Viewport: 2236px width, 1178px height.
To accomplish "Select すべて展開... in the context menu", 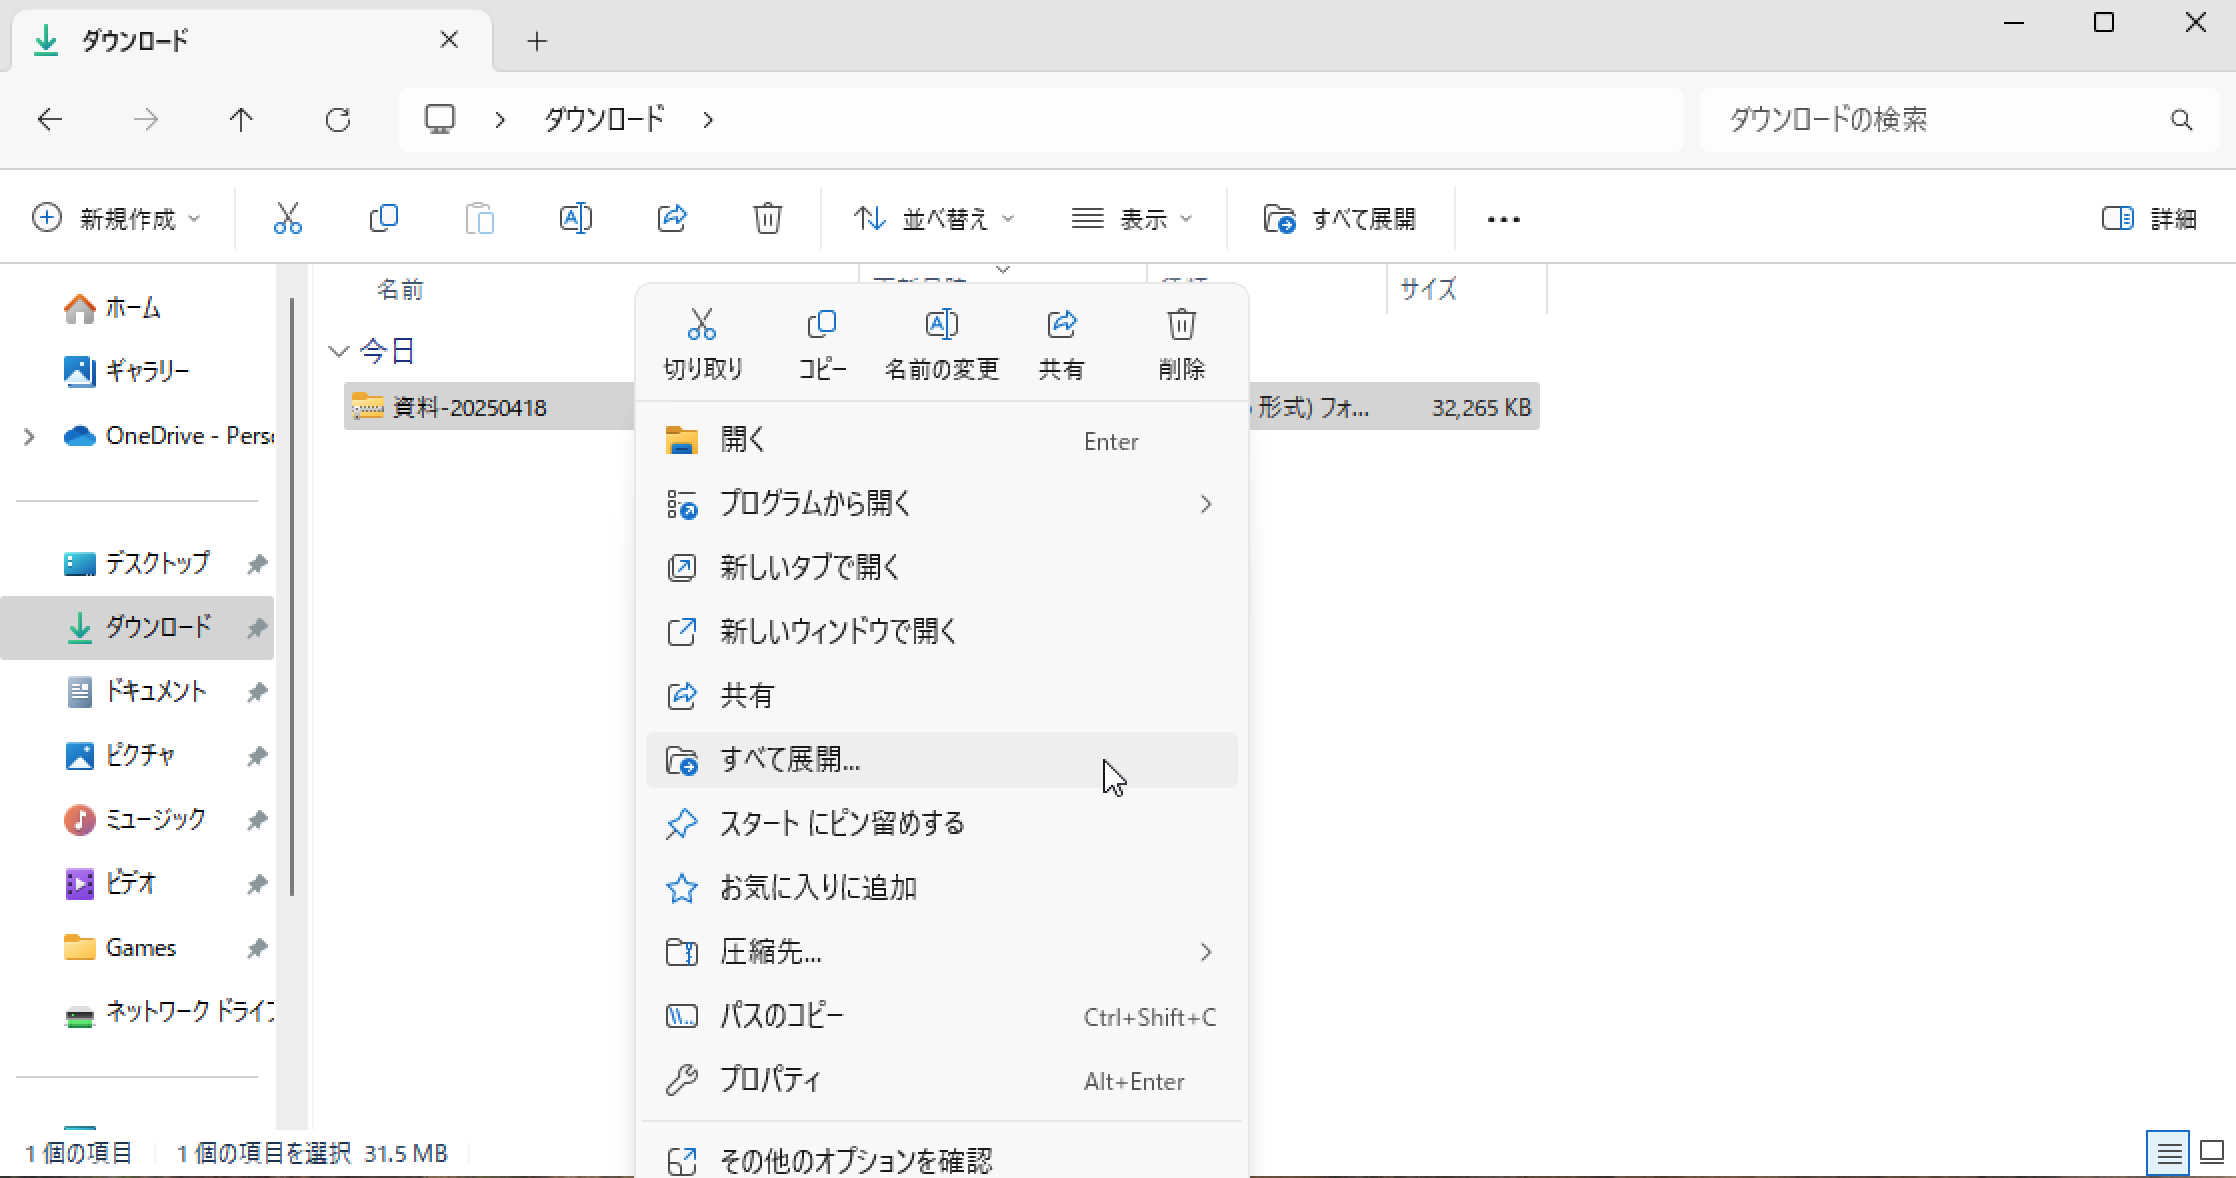I will (x=942, y=760).
